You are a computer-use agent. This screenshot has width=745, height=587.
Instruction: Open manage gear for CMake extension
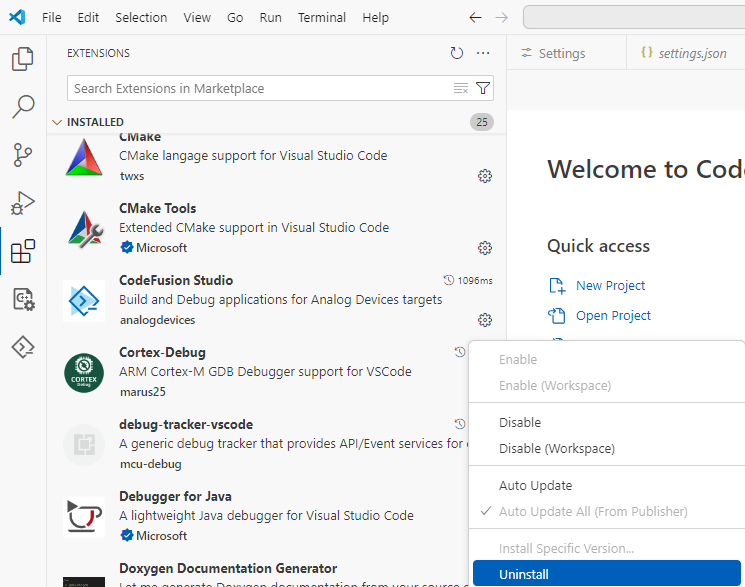click(x=485, y=176)
